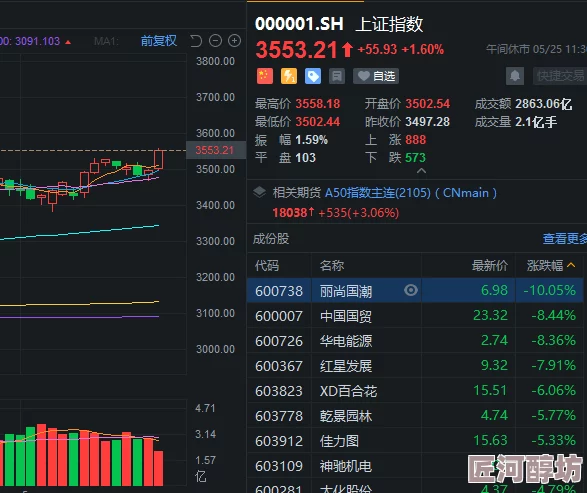Open A50指数主连(2105) futures link
This screenshot has height=493, width=587.
[x=411, y=193]
